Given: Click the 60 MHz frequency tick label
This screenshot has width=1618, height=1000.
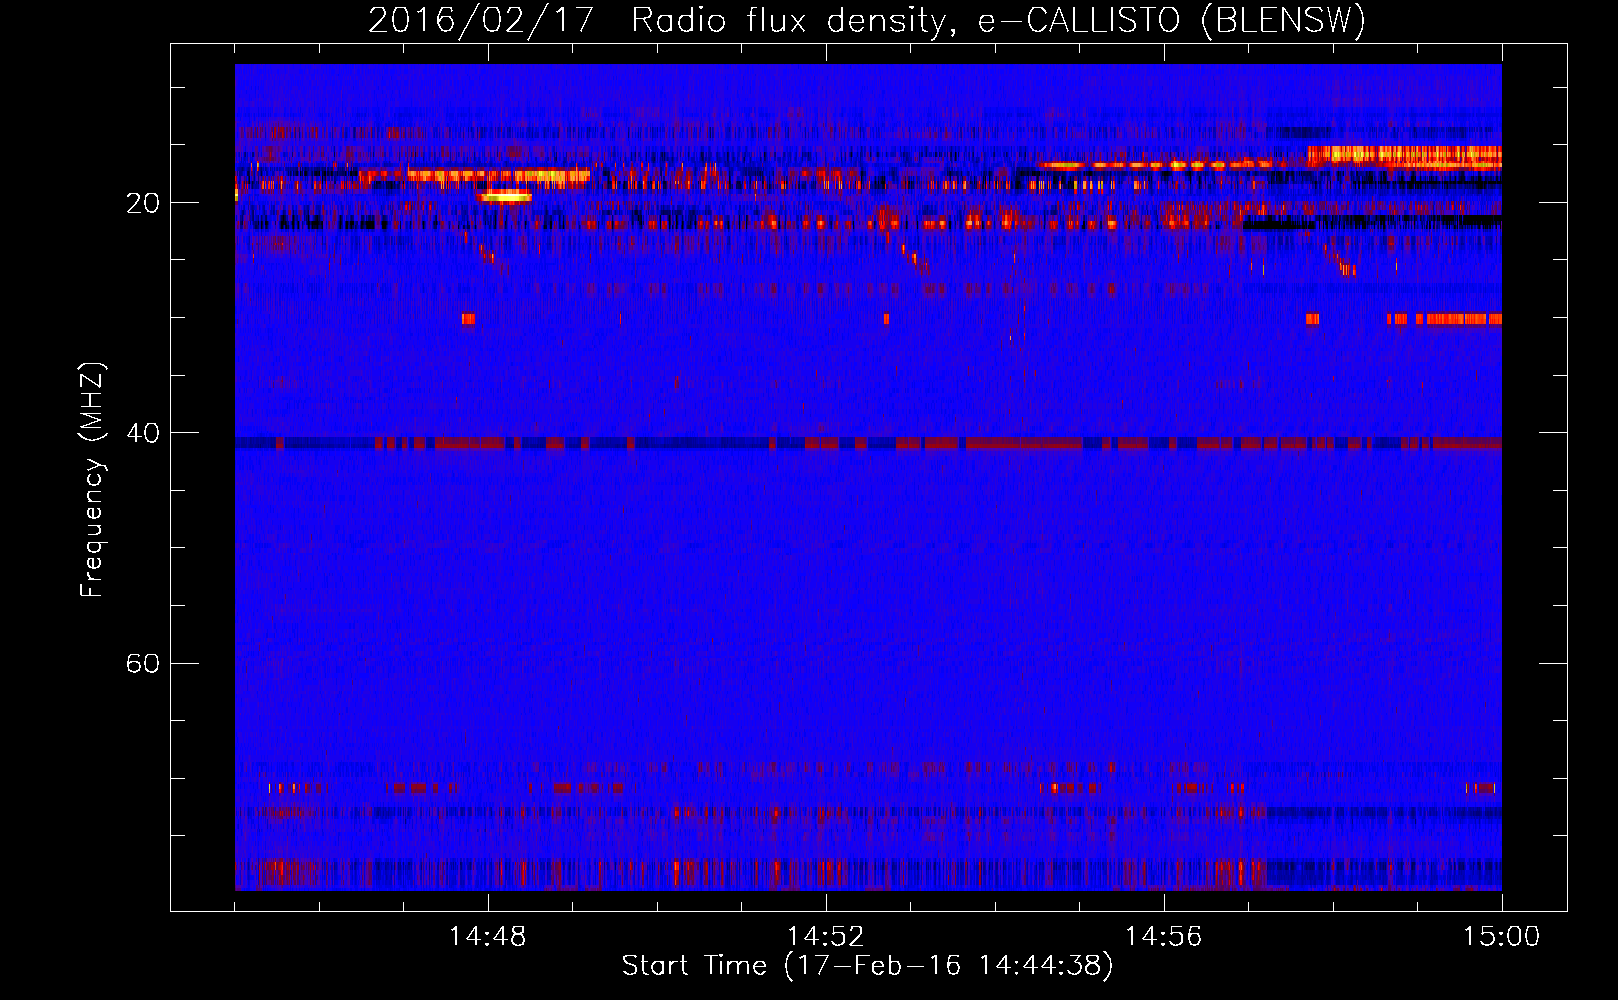Looking at the screenshot, I should click(x=142, y=663).
